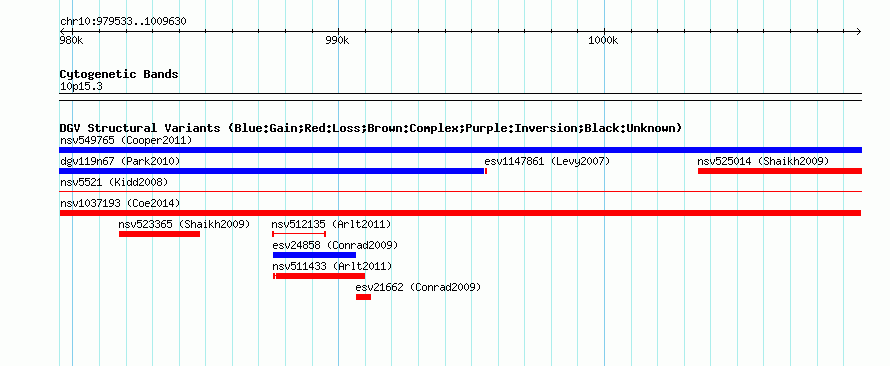Screen dimensions: 890x366
Task: Click the nsv549765 (Cooper2011) variant label
Action: click(x=126, y=140)
